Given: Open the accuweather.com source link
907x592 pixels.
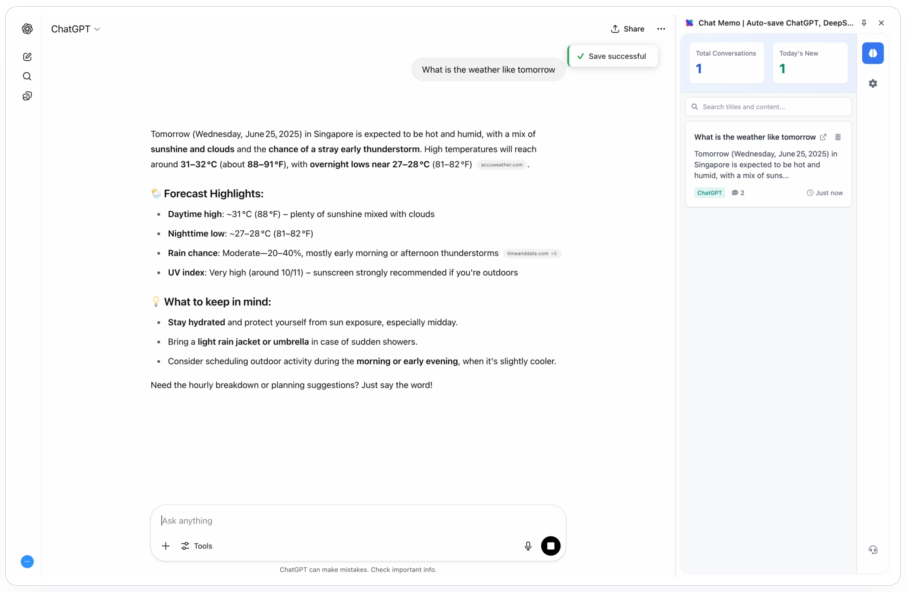Looking at the screenshot, I should 502,165.
